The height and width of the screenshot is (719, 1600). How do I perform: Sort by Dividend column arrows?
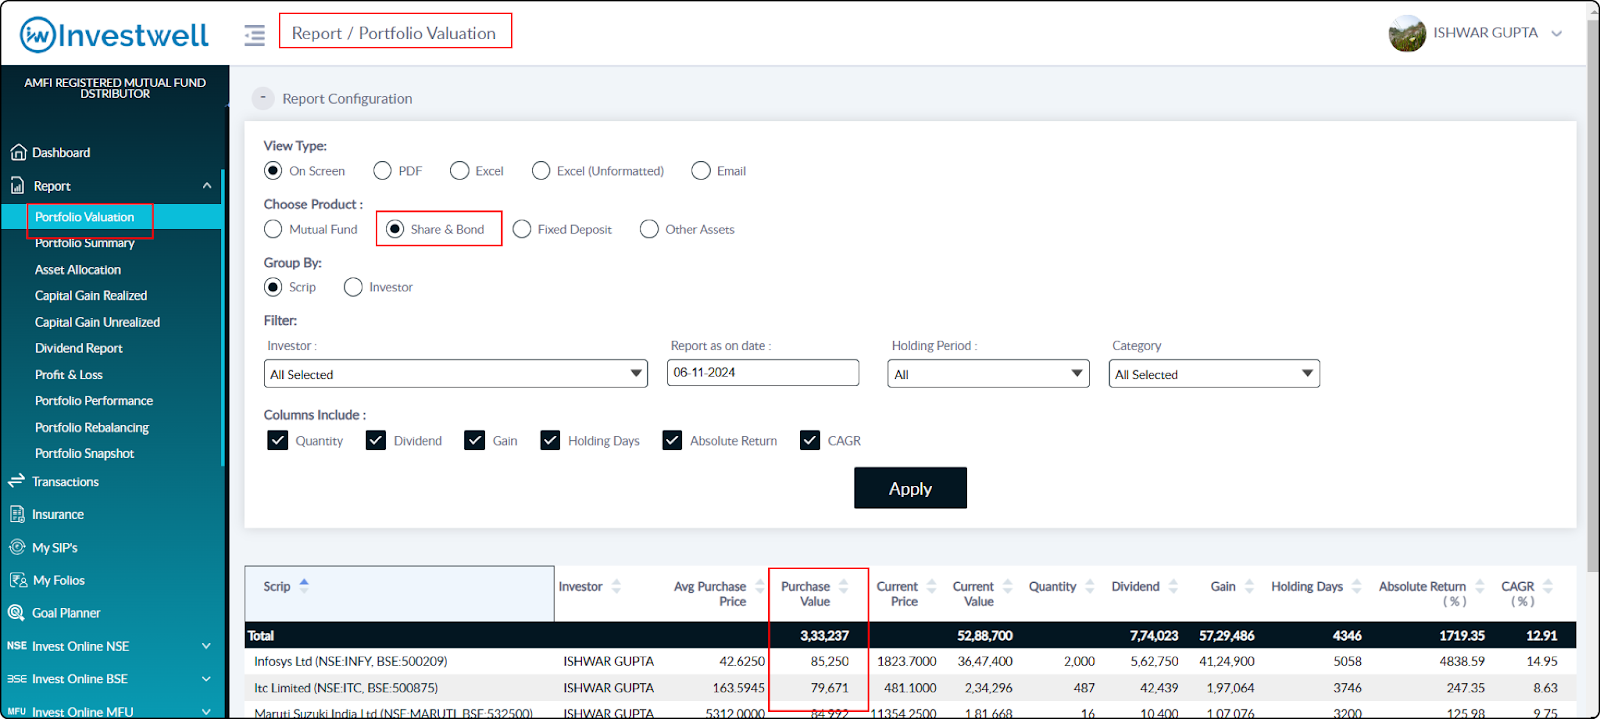pyautogui.click(x=1173, y=586)
